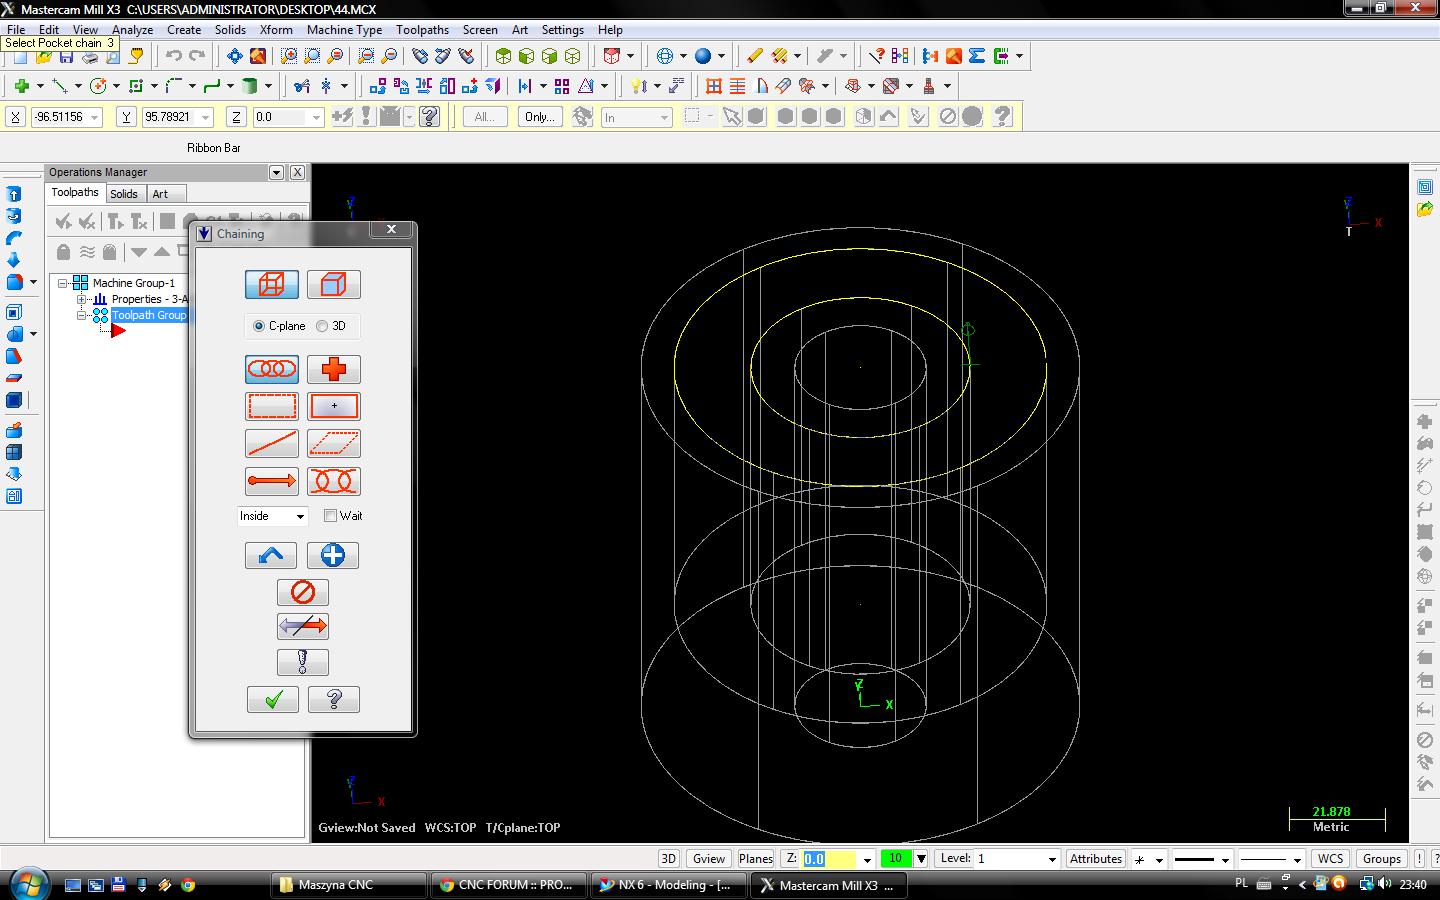1440x900 pixels.
Task: Open the WCS button in status bar
Action: click(1330, 858)
